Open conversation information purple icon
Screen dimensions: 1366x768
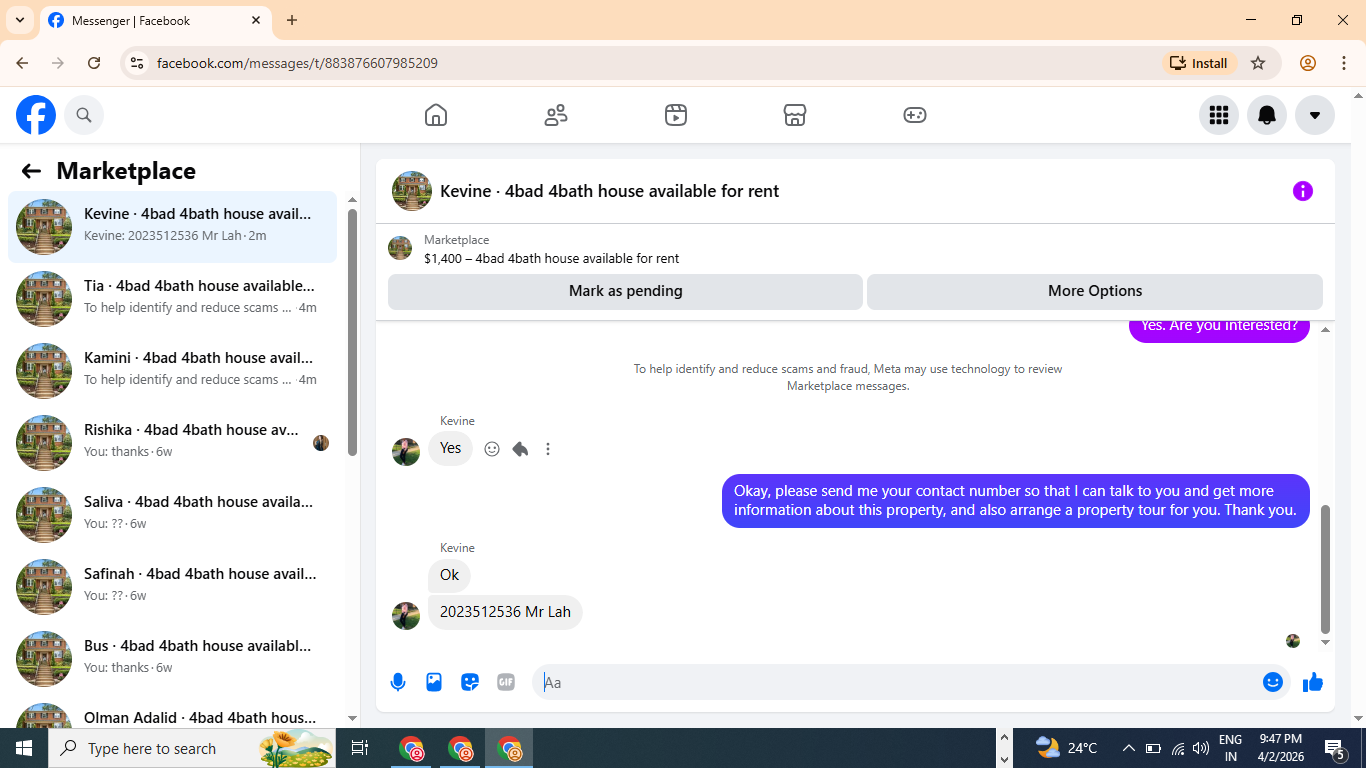(1303, 191)
